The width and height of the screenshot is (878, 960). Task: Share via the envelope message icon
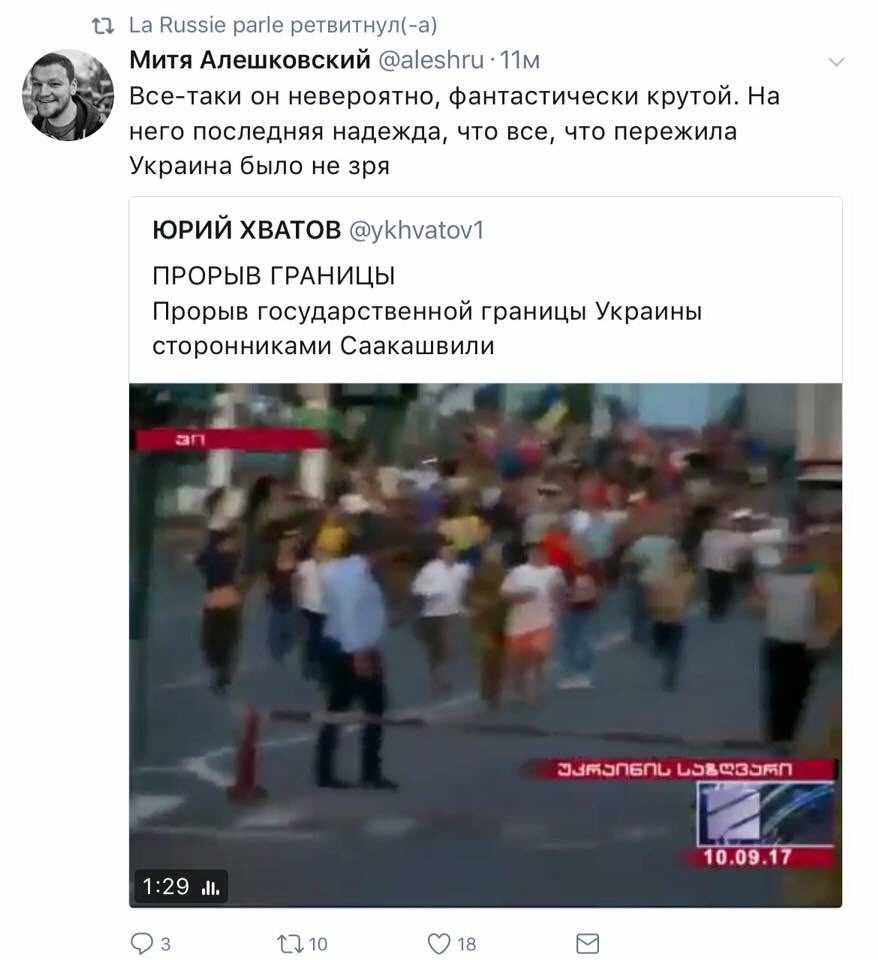[588, 943]
